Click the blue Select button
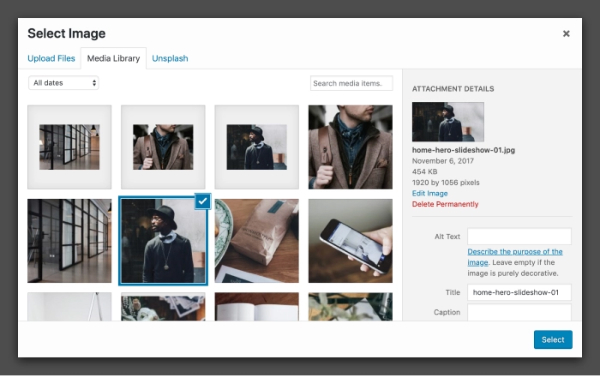The image size is (600, 376). pos(553,340)
